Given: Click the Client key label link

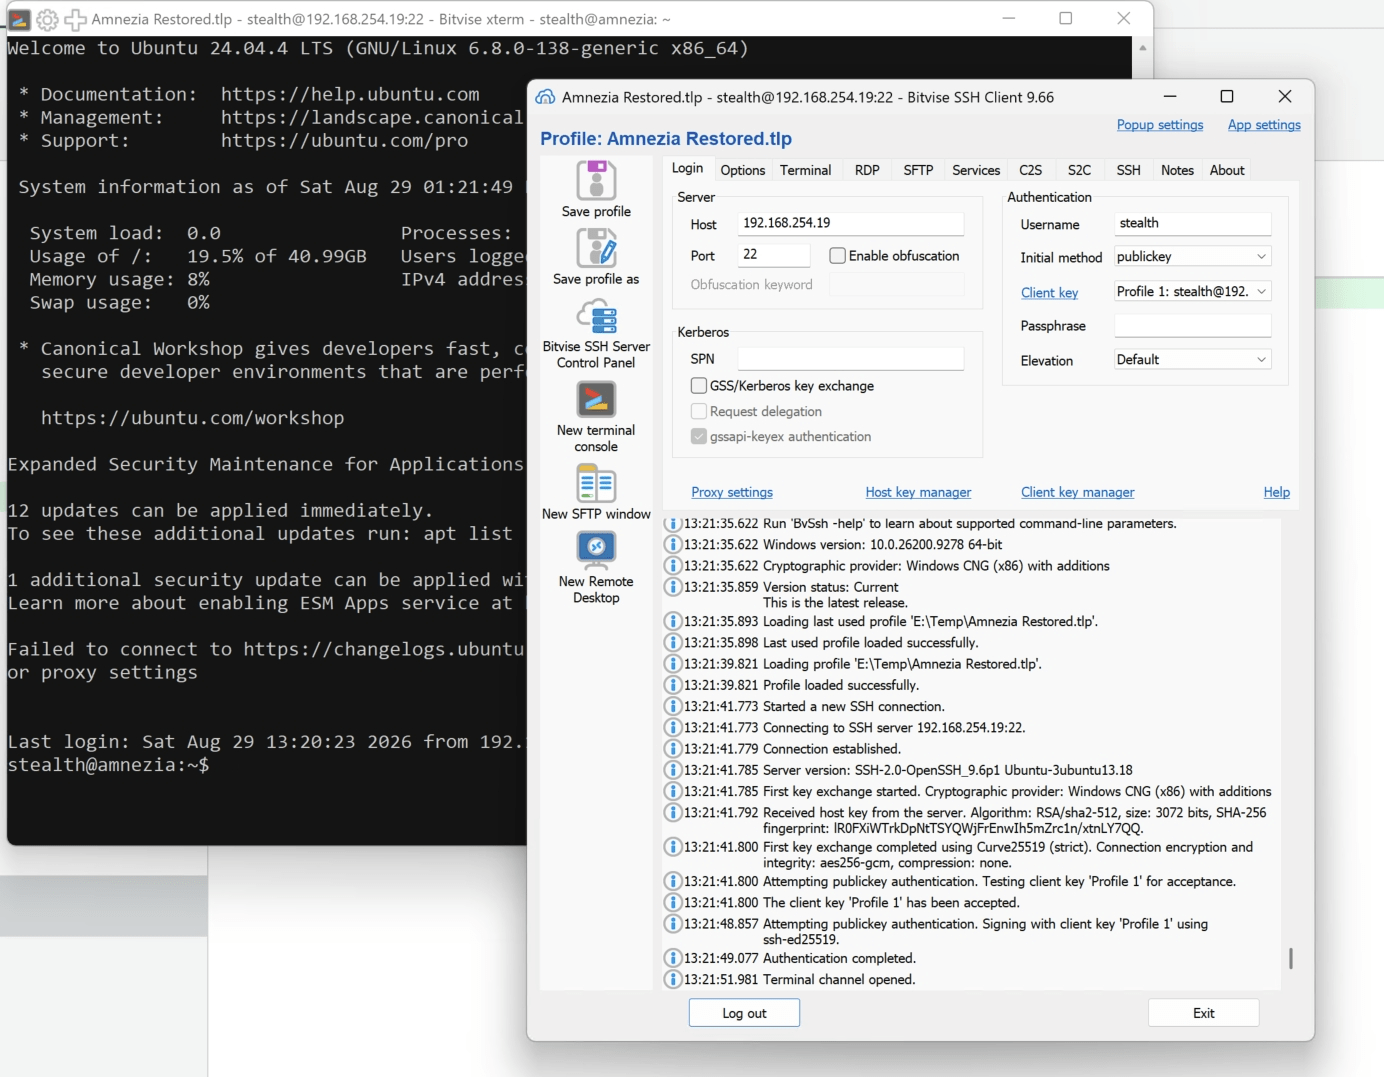Looking at the screenshot, I should [x=1049, y=293].
